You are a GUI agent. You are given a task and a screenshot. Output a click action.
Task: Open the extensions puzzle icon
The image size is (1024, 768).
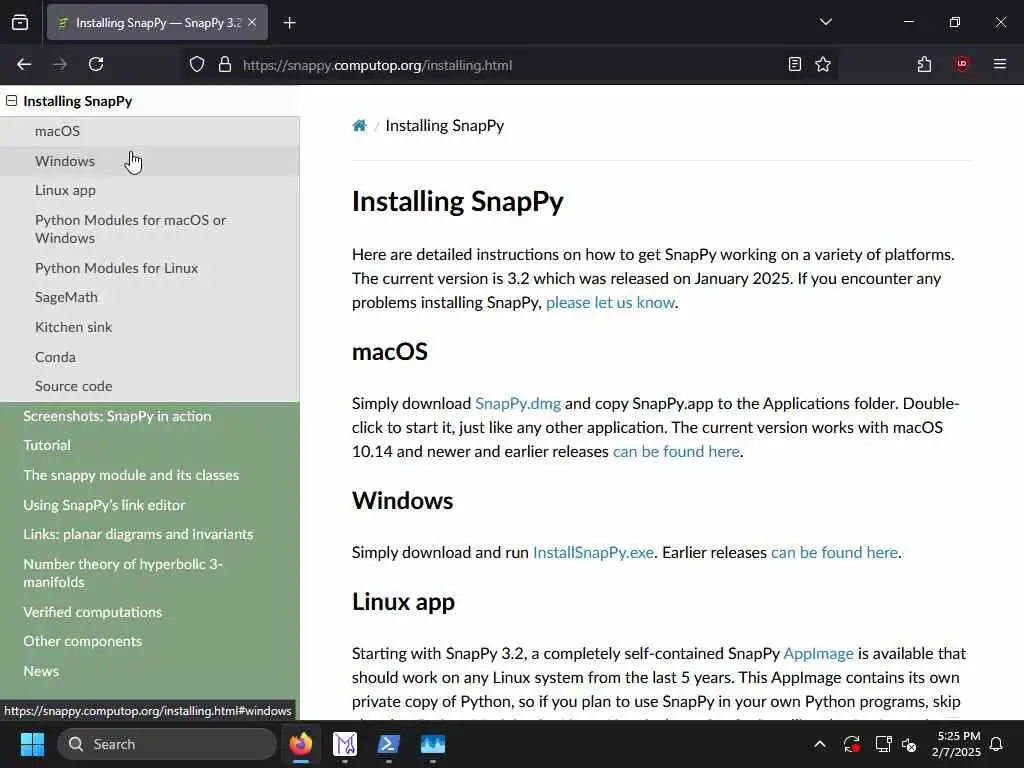pyautogui.click(x=924, y=64)
